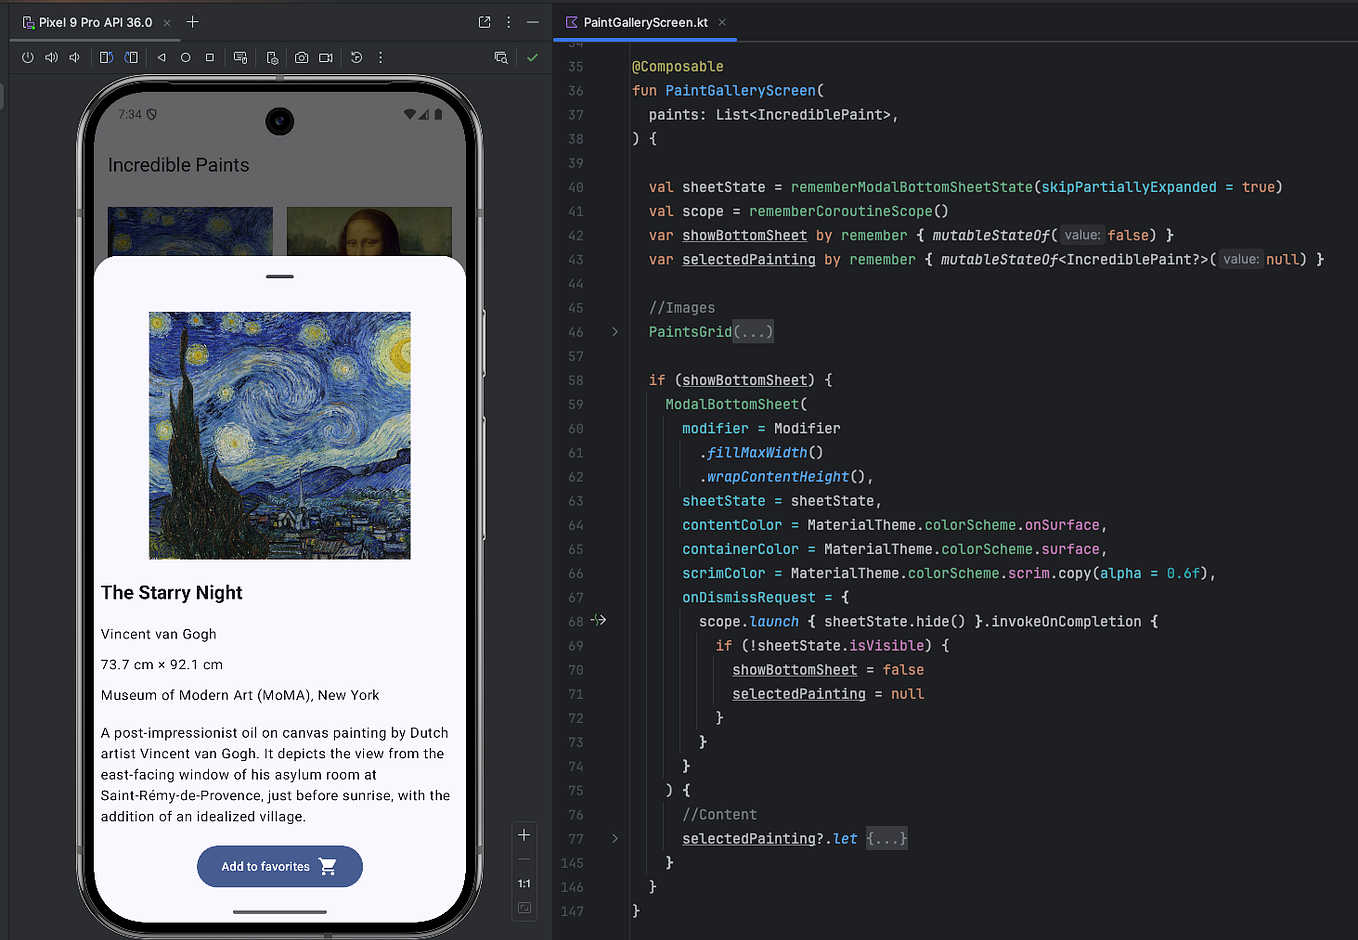The image size is (1358, 940).
Task: Zoom in on the device screen
Action: (x=524, y=833)
